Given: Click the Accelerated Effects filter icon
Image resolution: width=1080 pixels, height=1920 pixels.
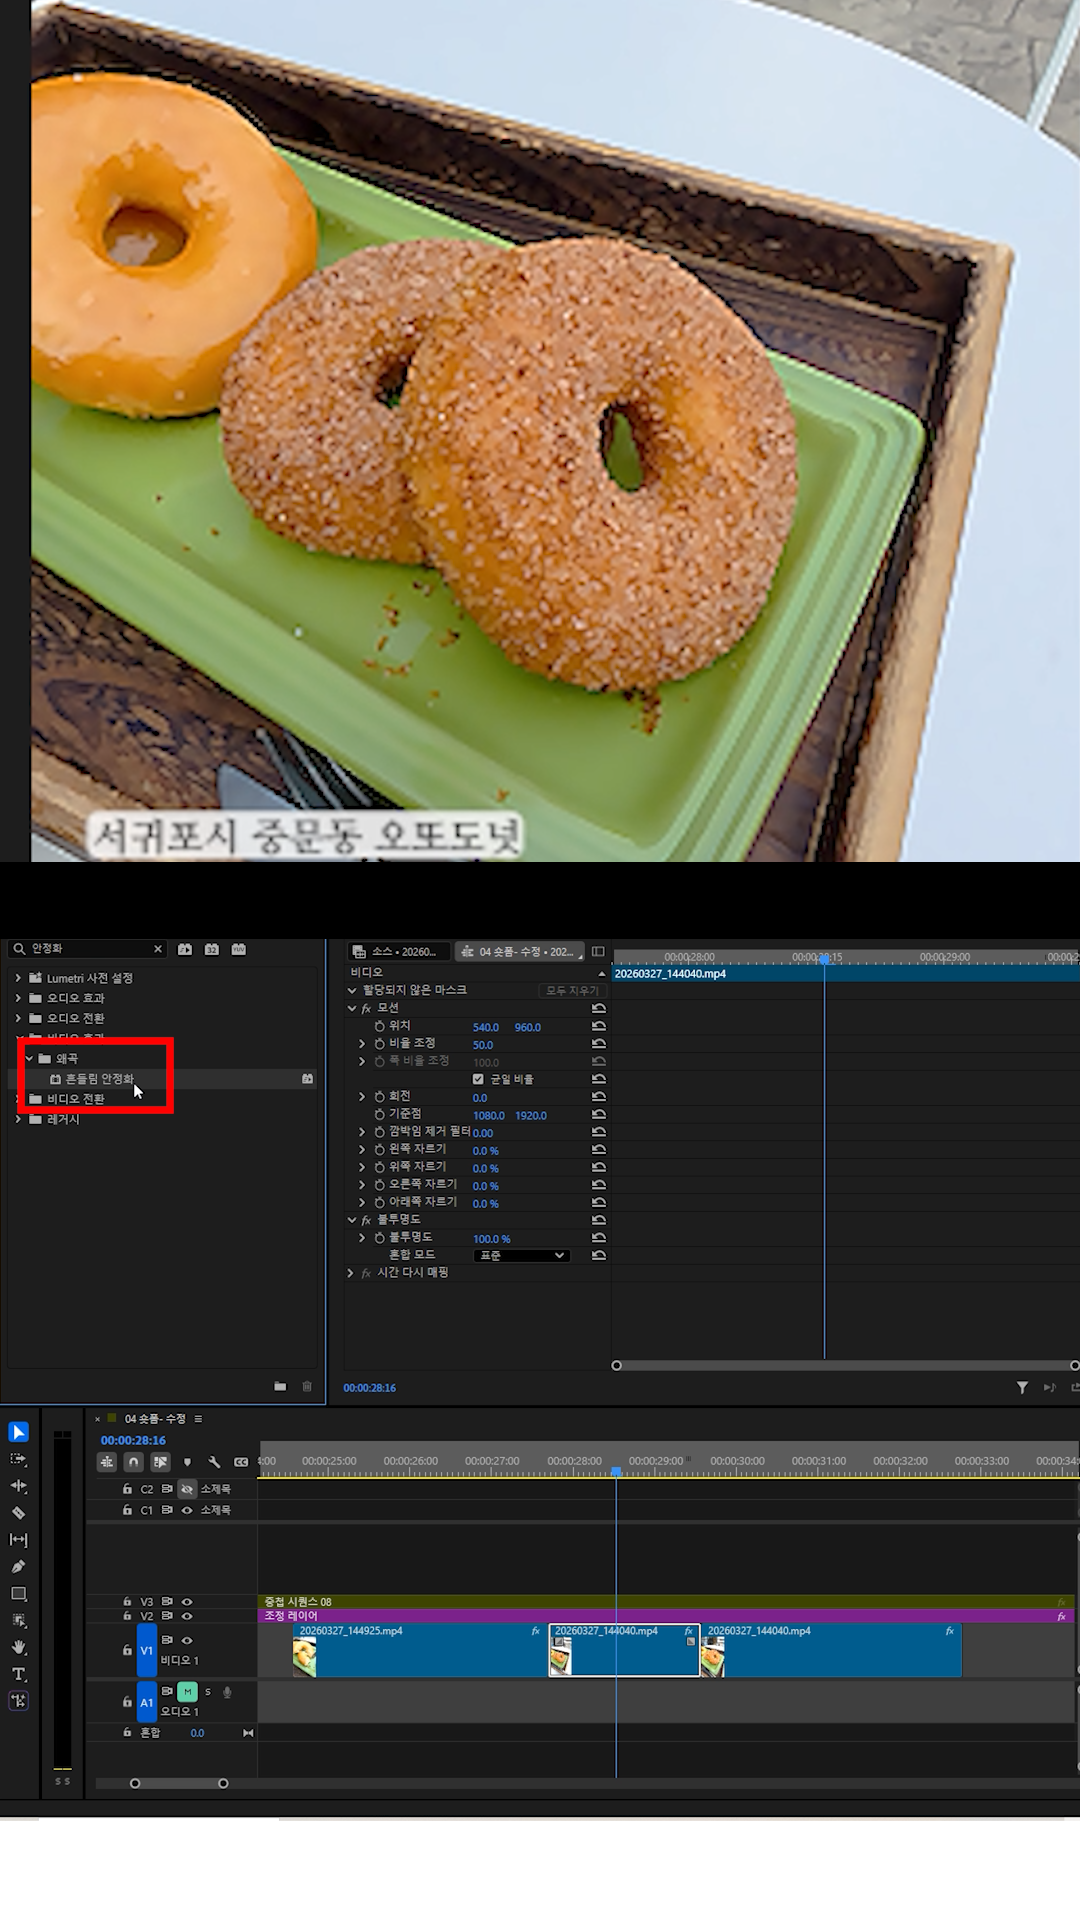Looking at the screenshot, I should (185, 949).
